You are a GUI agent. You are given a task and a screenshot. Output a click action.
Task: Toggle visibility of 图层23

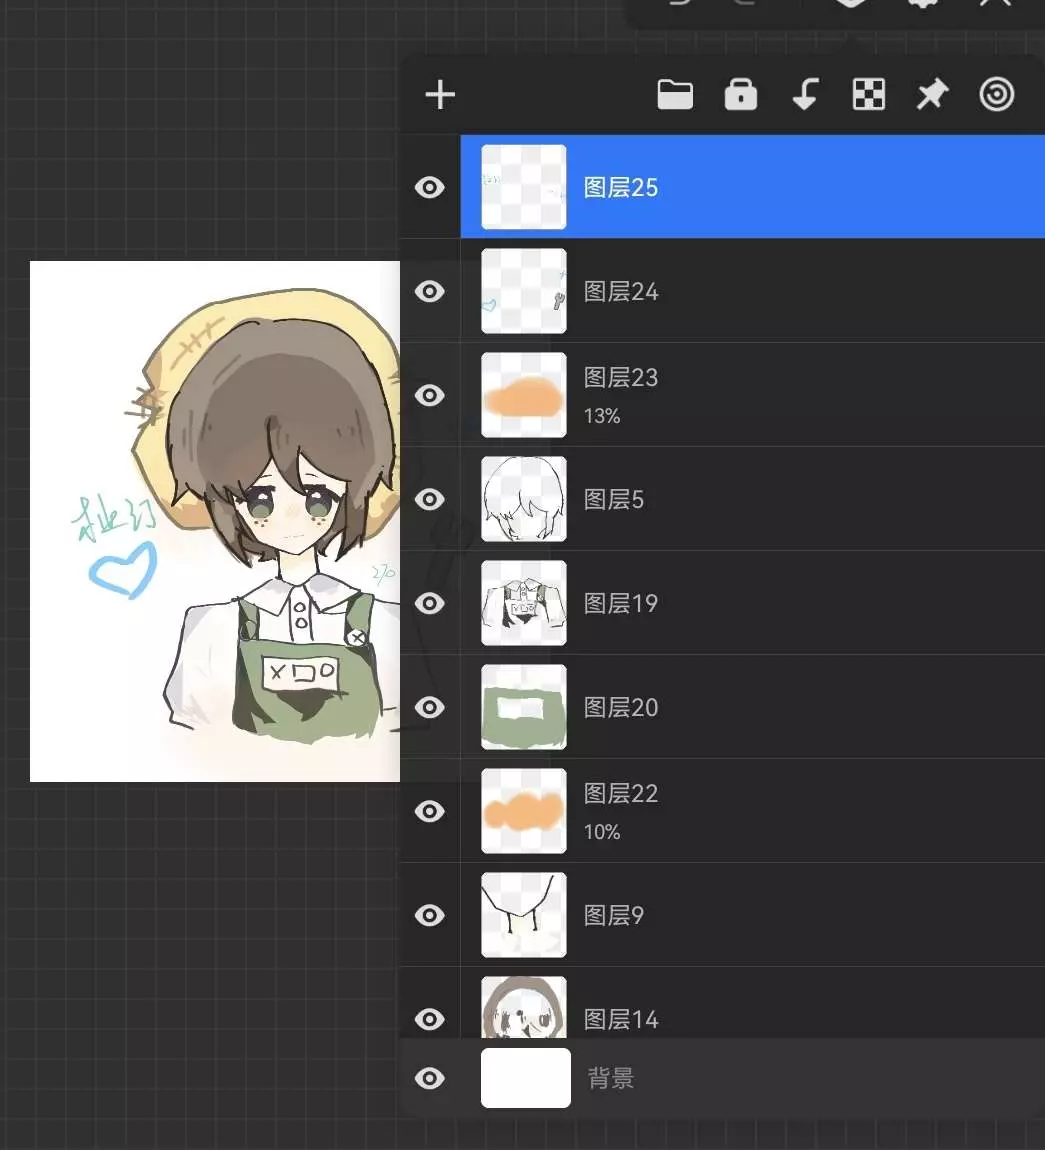click(430, 395)
